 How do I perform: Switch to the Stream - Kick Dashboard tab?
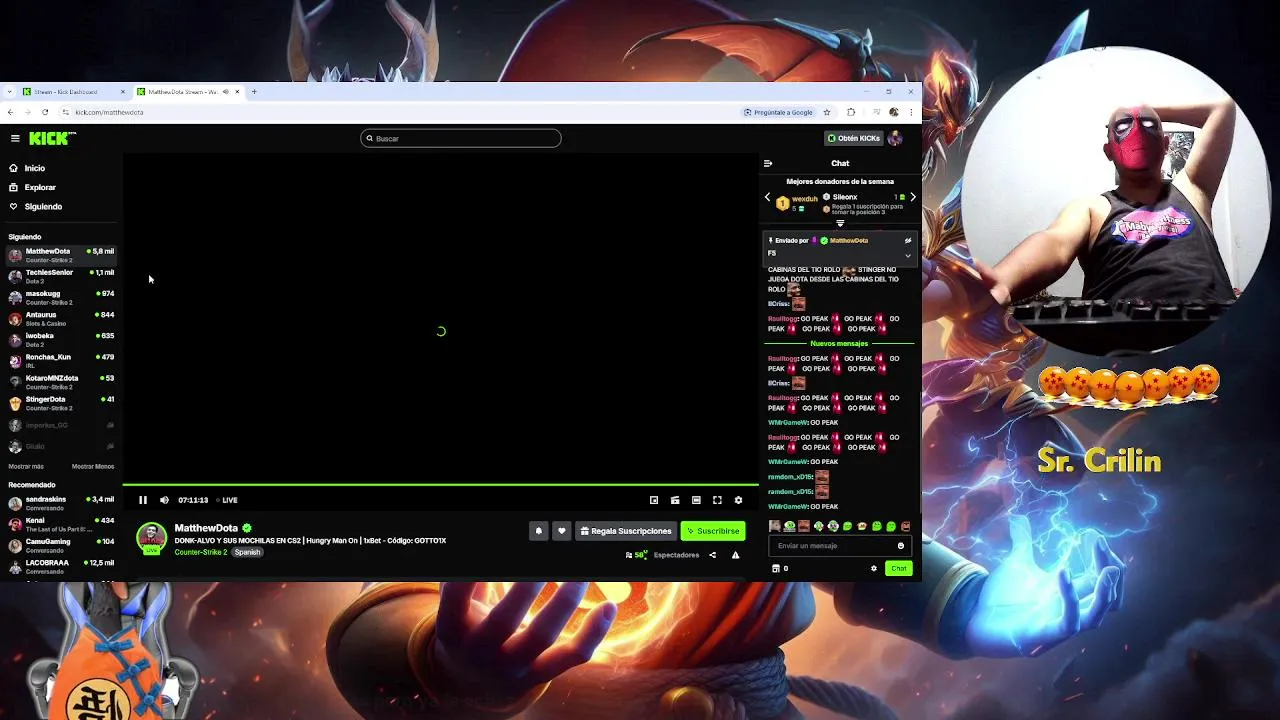[73, 91]
